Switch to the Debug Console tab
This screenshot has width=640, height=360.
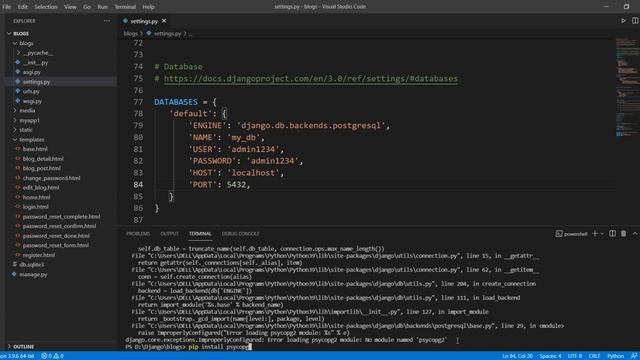pos(240,234)
